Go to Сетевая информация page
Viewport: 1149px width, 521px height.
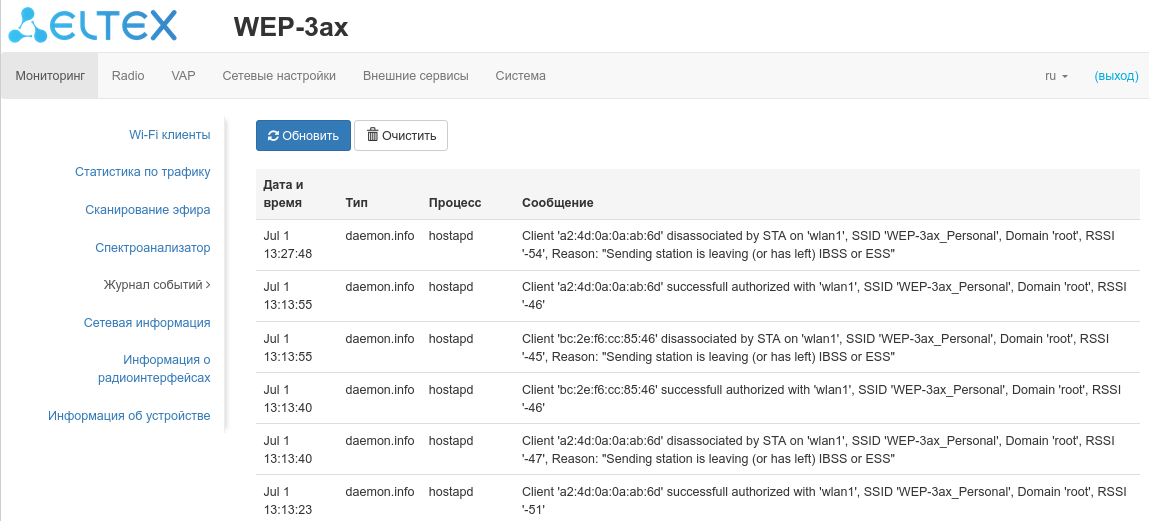(x=147, y=323)
